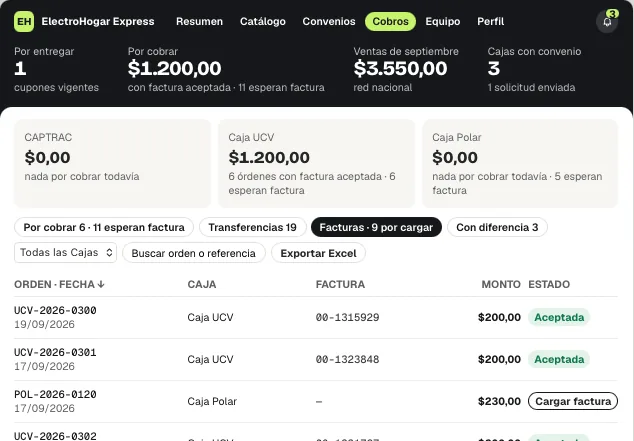Expand the Todas las Cajas dropdown

(x=66, y=253)
